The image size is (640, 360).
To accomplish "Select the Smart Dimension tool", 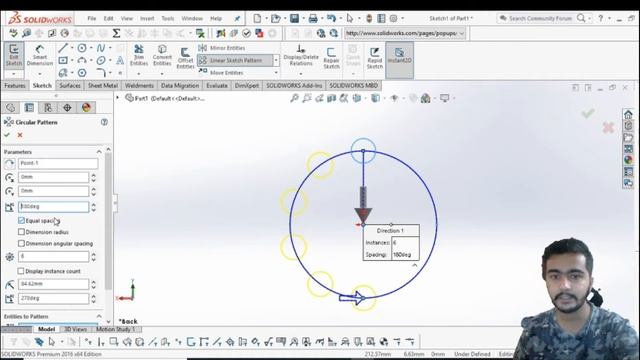I will coord(40,55).
